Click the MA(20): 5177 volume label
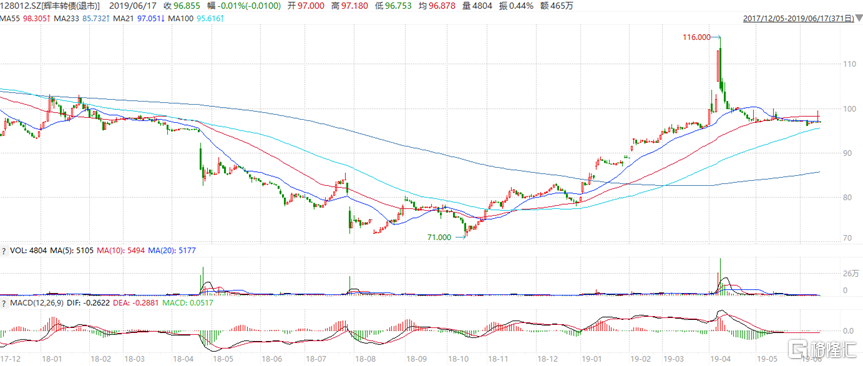Image resolution: width=863 pixels, height=366 pixels. [171, 250]
